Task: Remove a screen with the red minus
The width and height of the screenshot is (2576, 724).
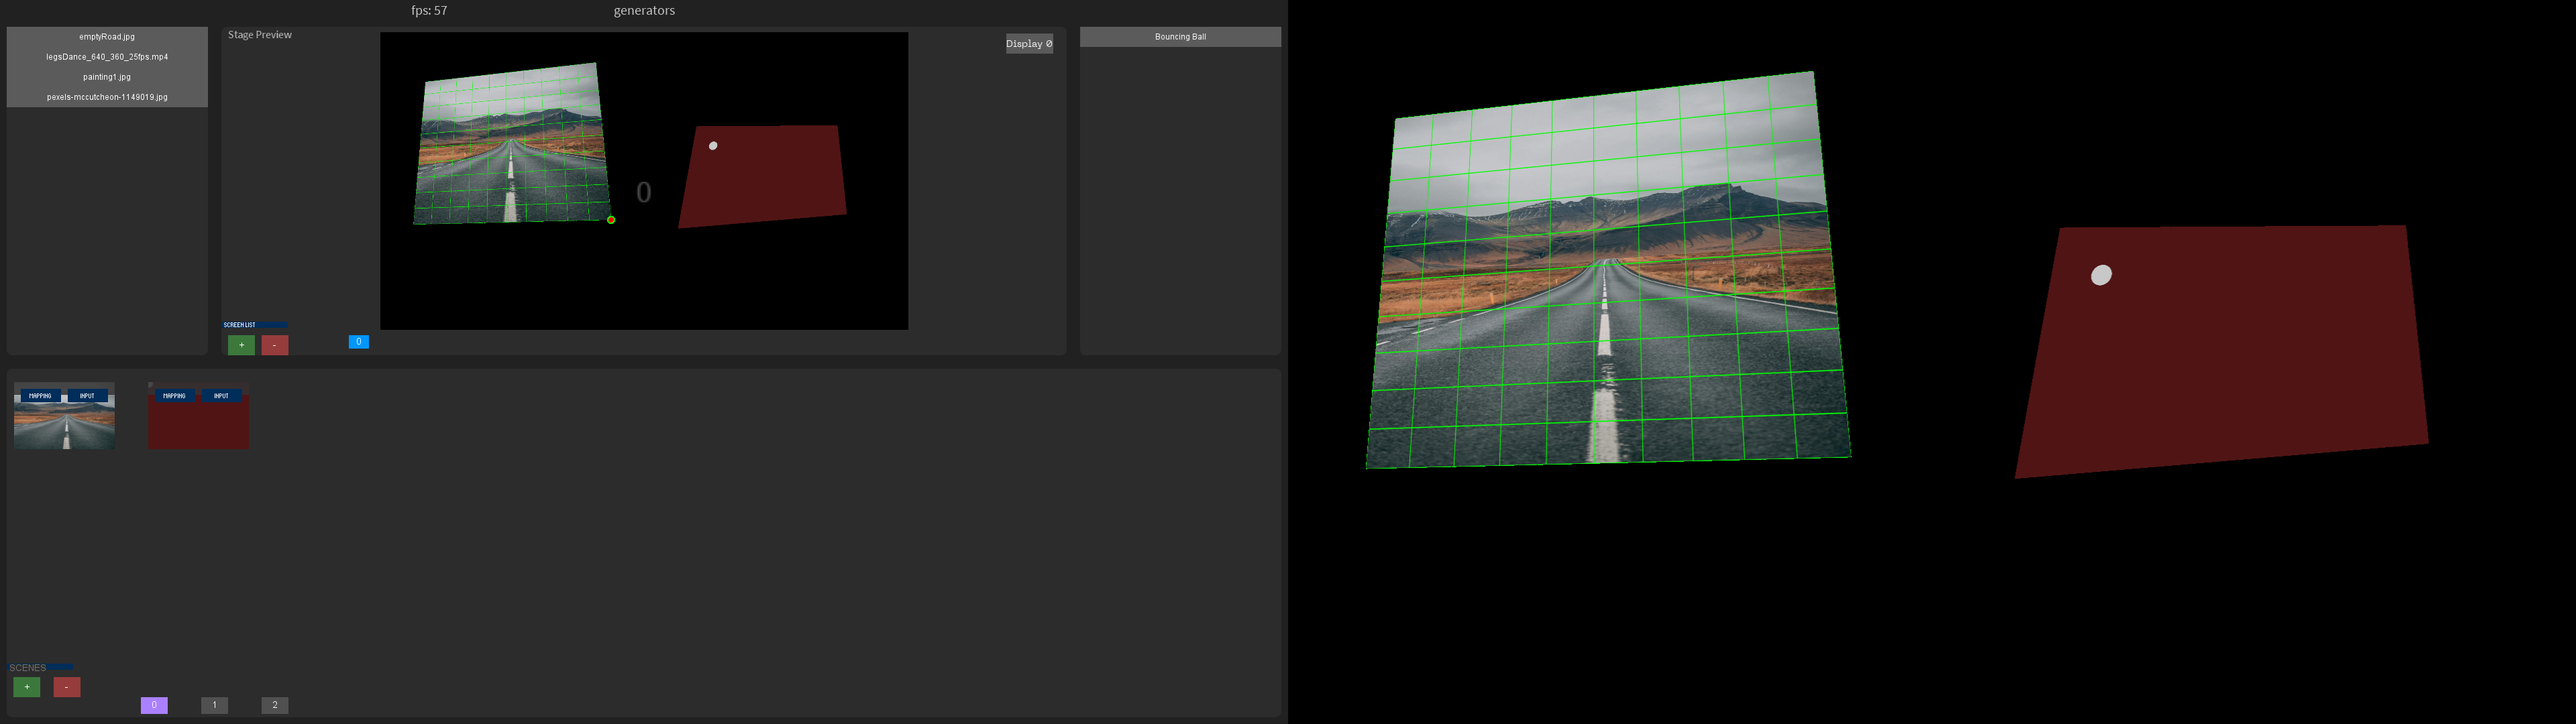Action: pos(275,344)
